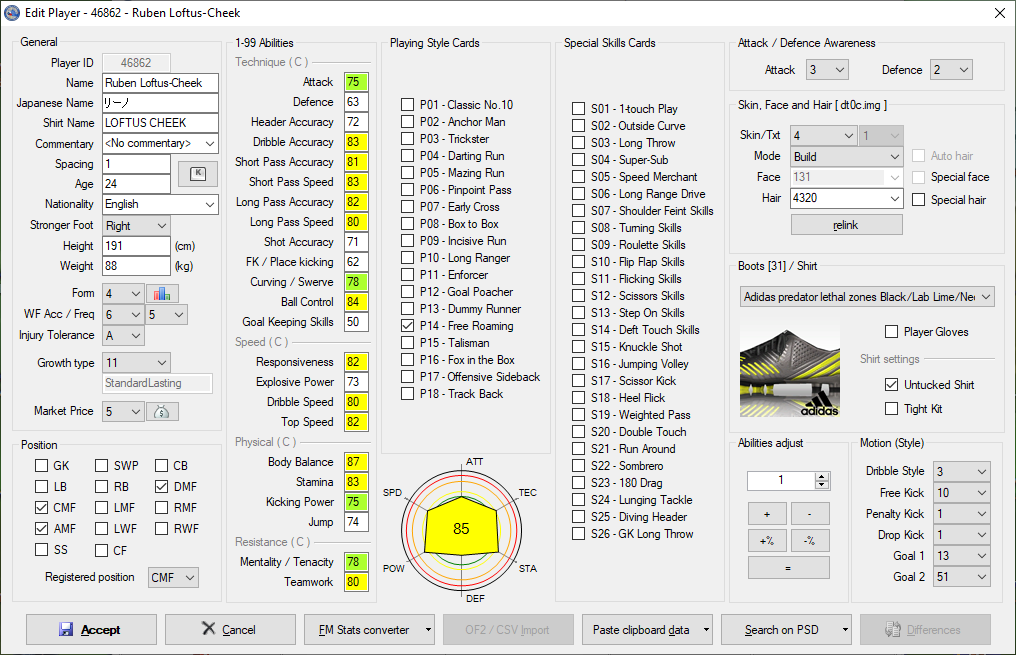
Task: Open the Goal 1 motion dropdown
Action: click(962, 556)
